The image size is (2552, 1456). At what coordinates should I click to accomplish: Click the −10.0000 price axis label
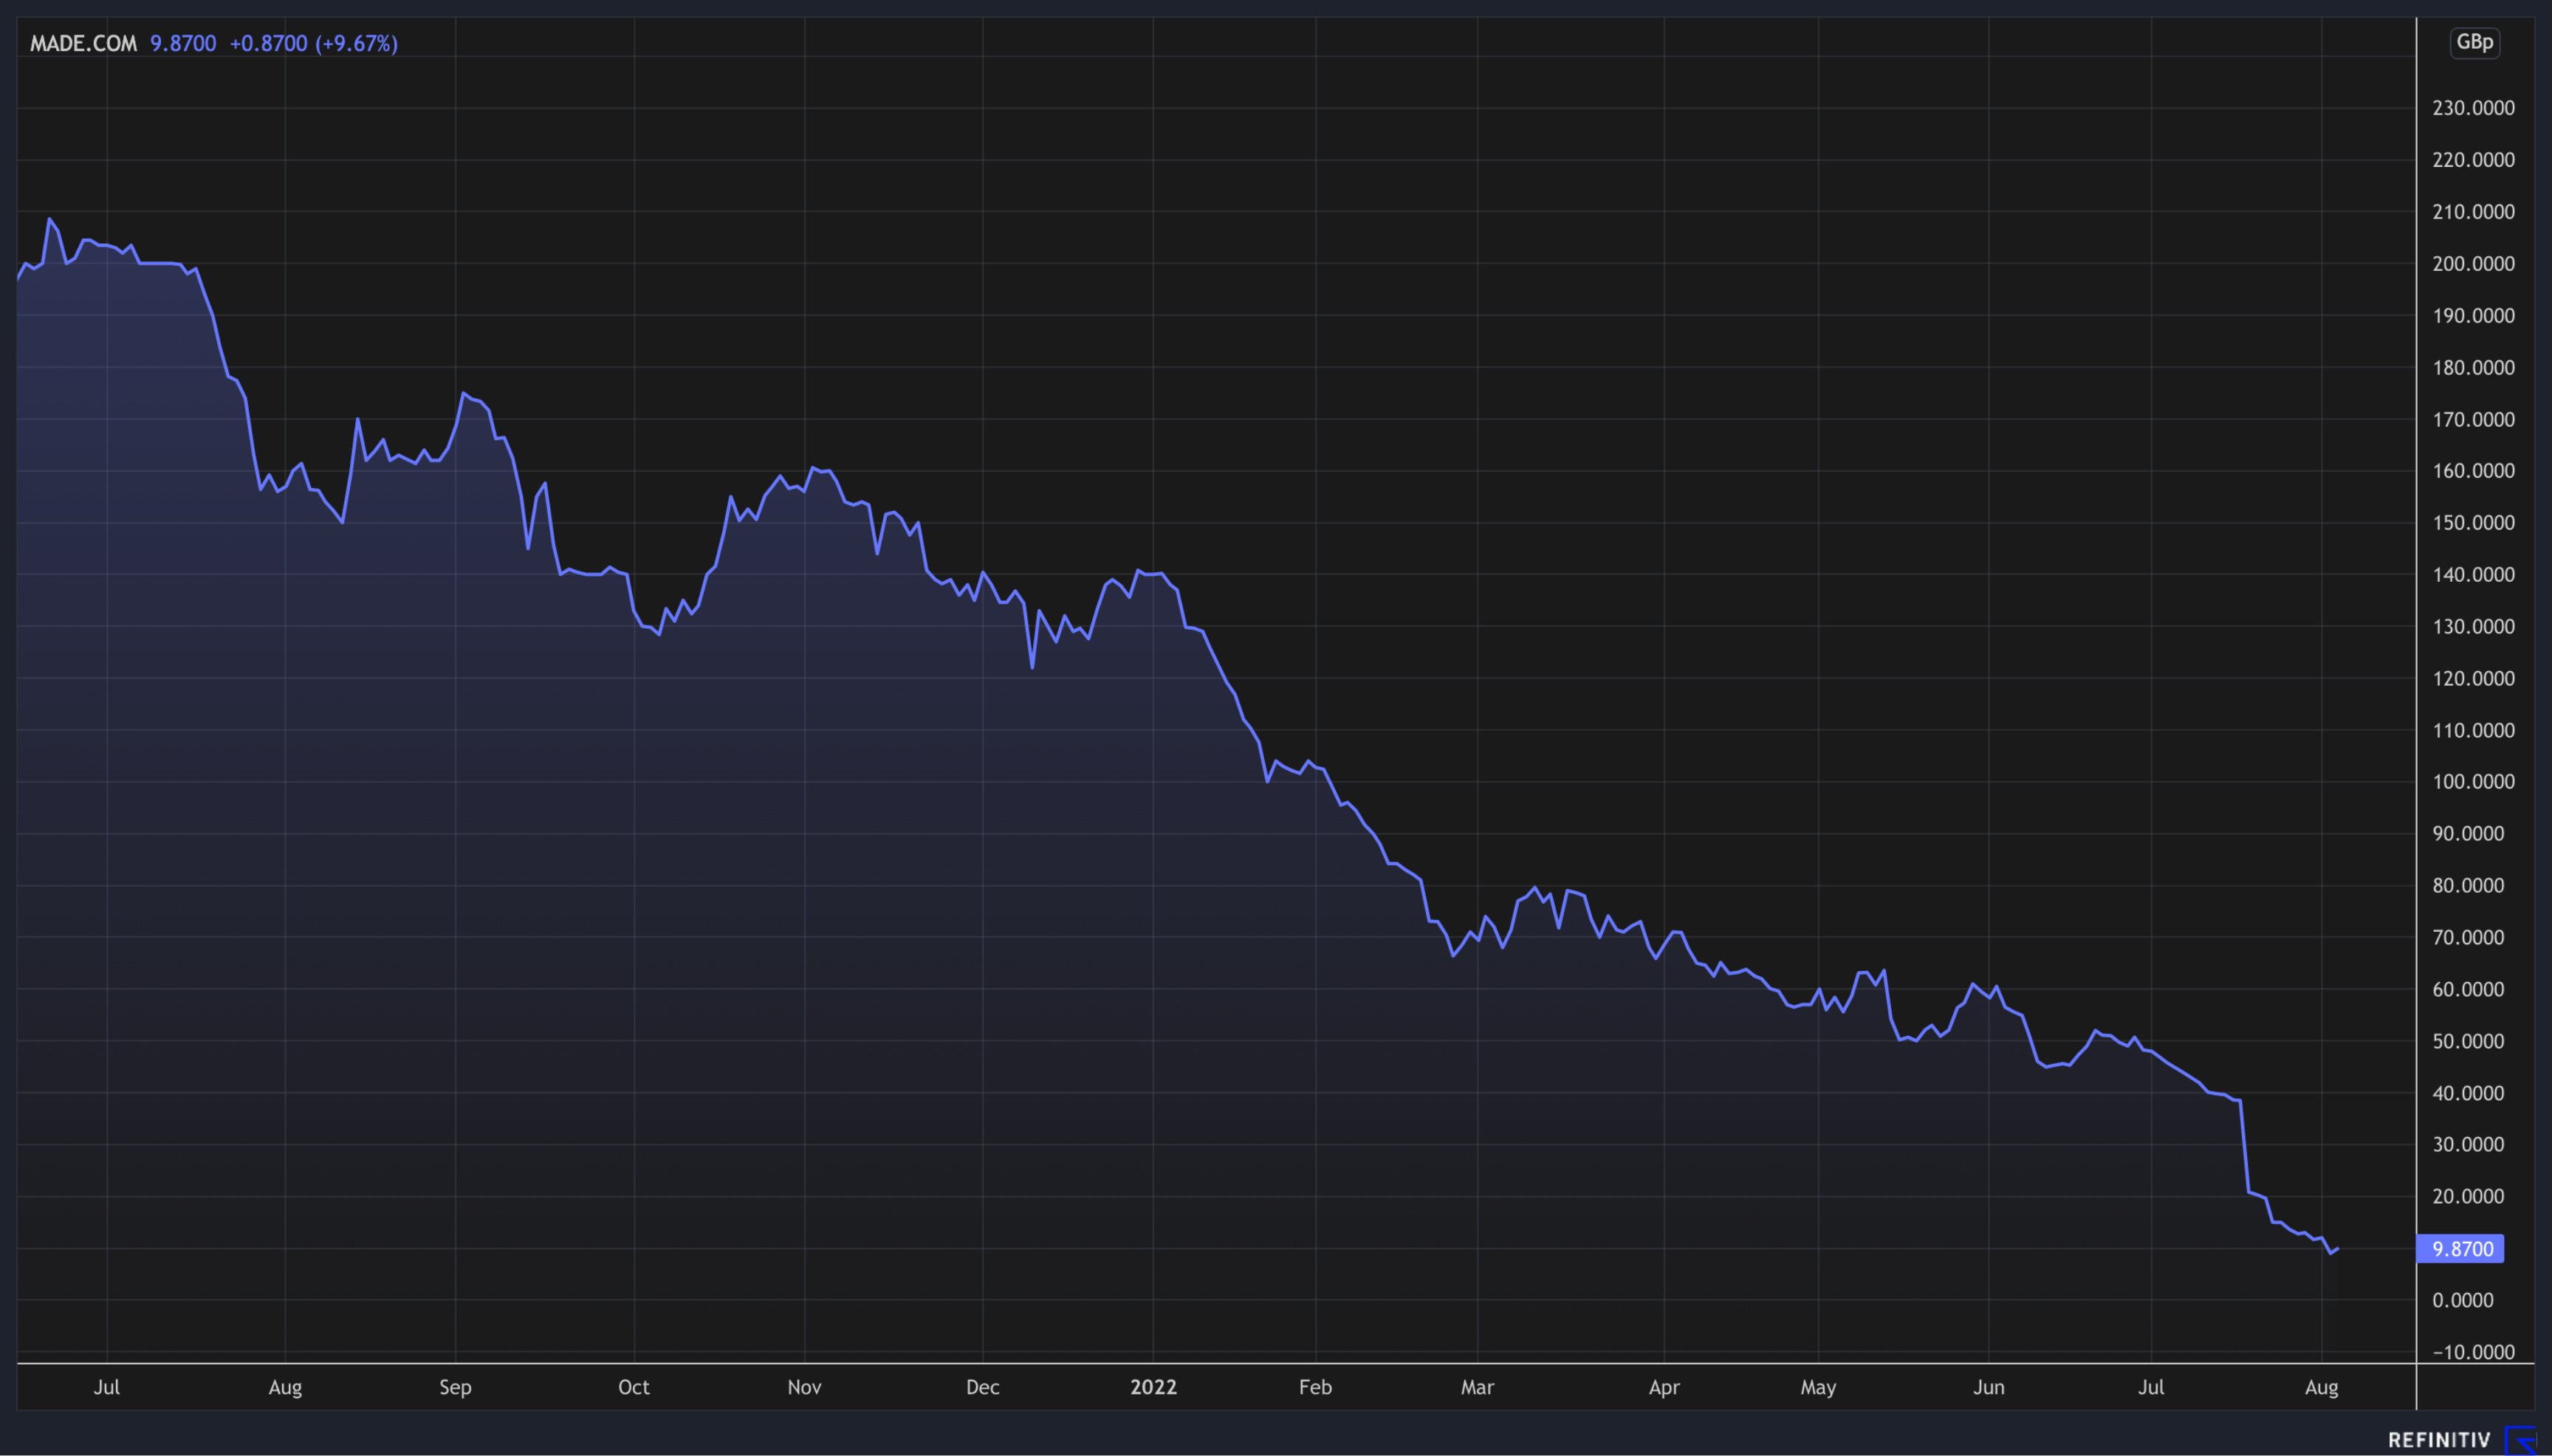click(x=2473, y=1353)
